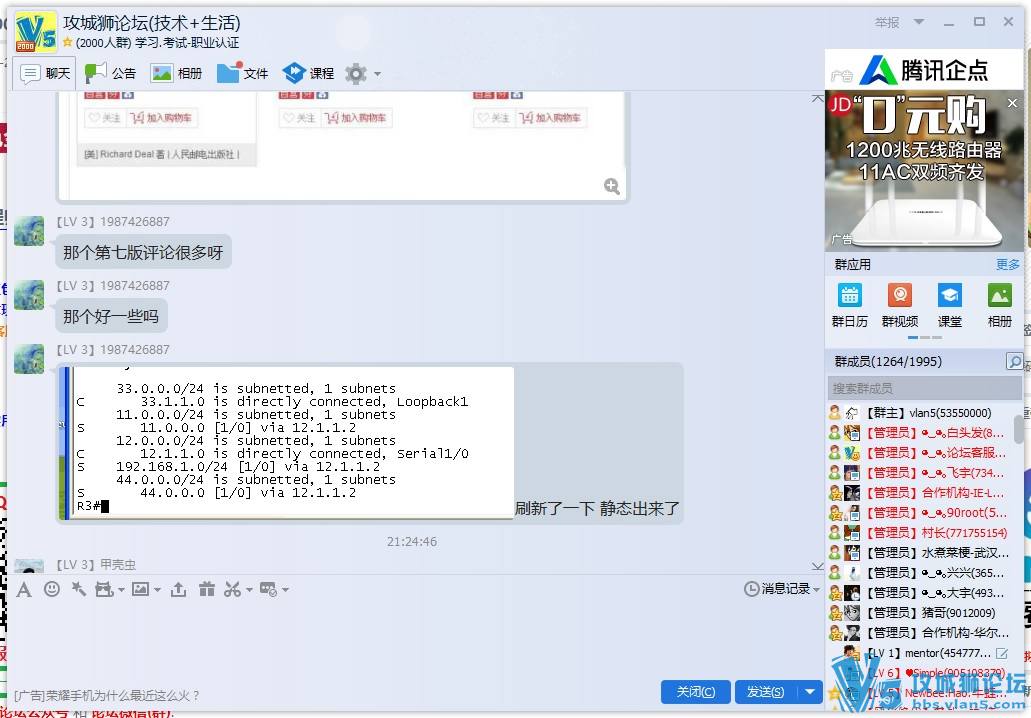Open the gift icon in chat toolbar
Image resolution: width=1031 pixels, height=718 pixels.
(x=207, y=589)
